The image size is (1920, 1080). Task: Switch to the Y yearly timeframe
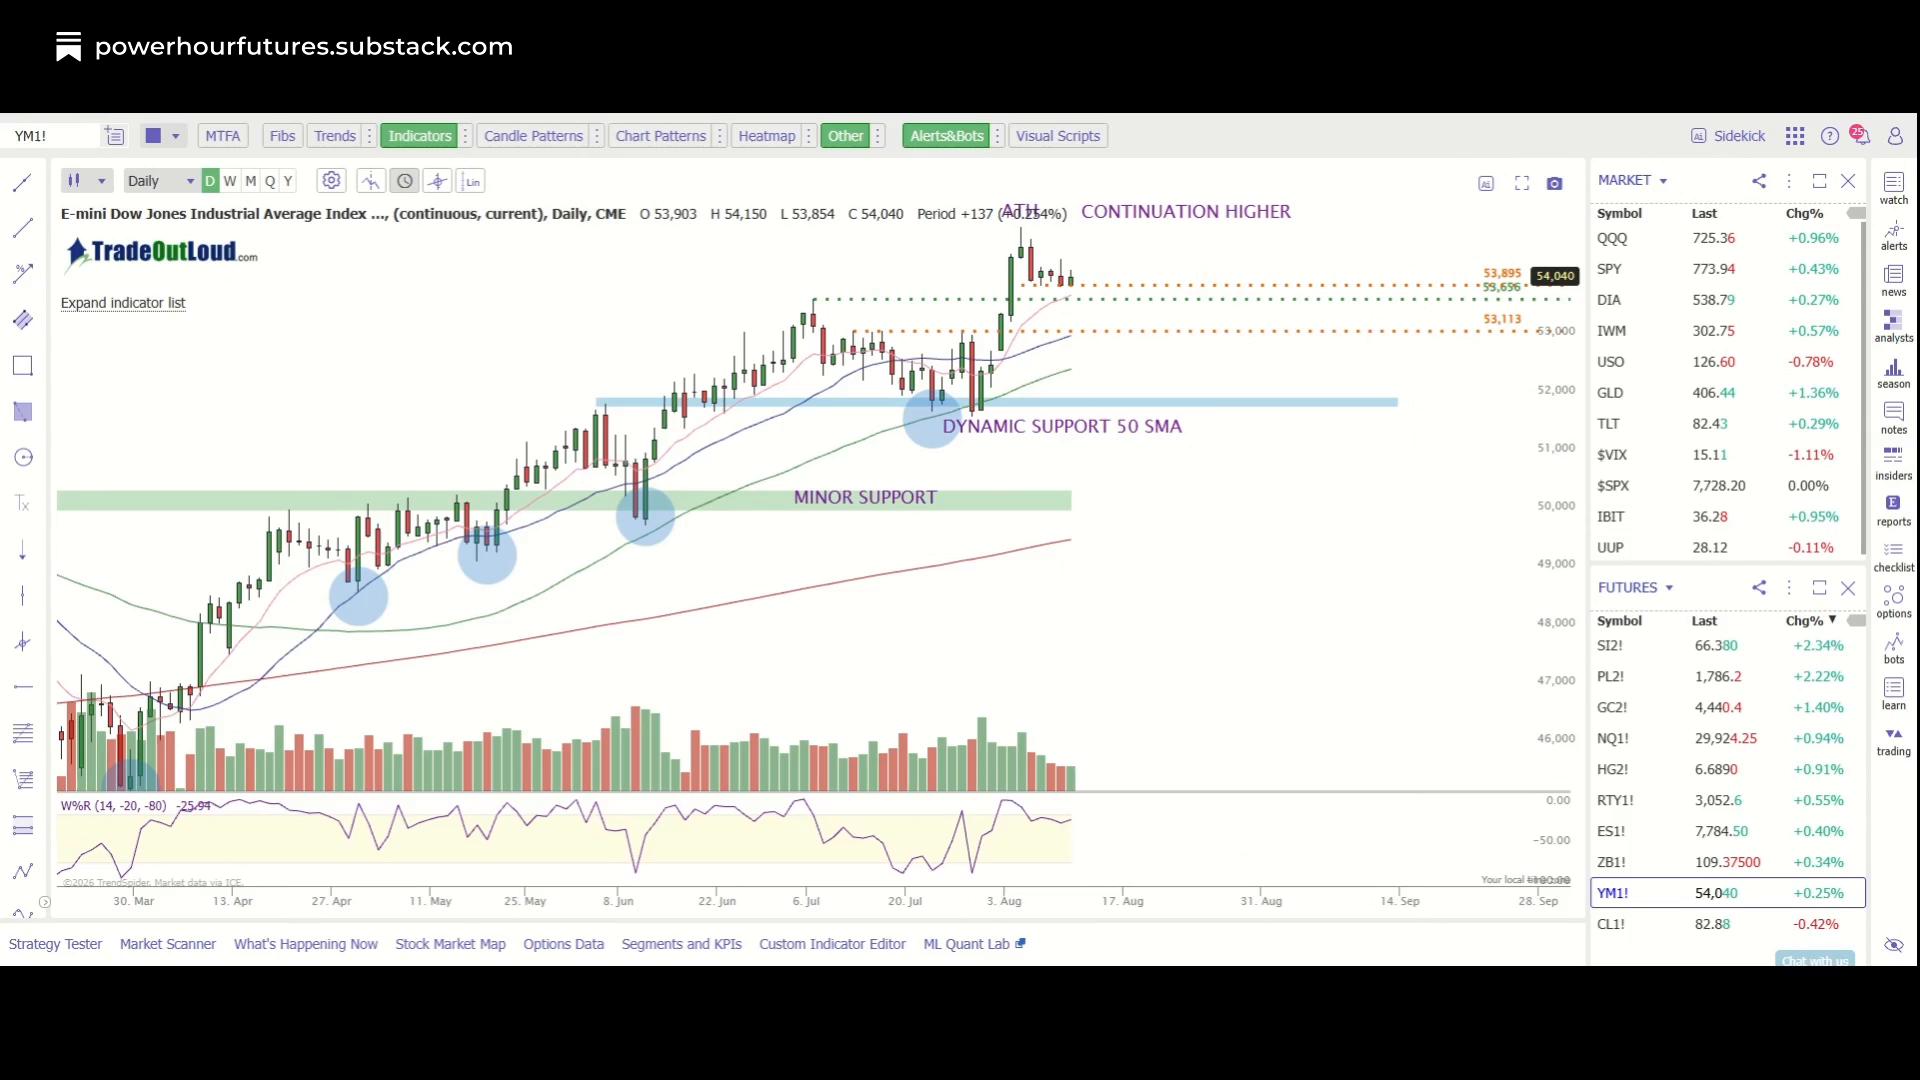tap(288, 181)
